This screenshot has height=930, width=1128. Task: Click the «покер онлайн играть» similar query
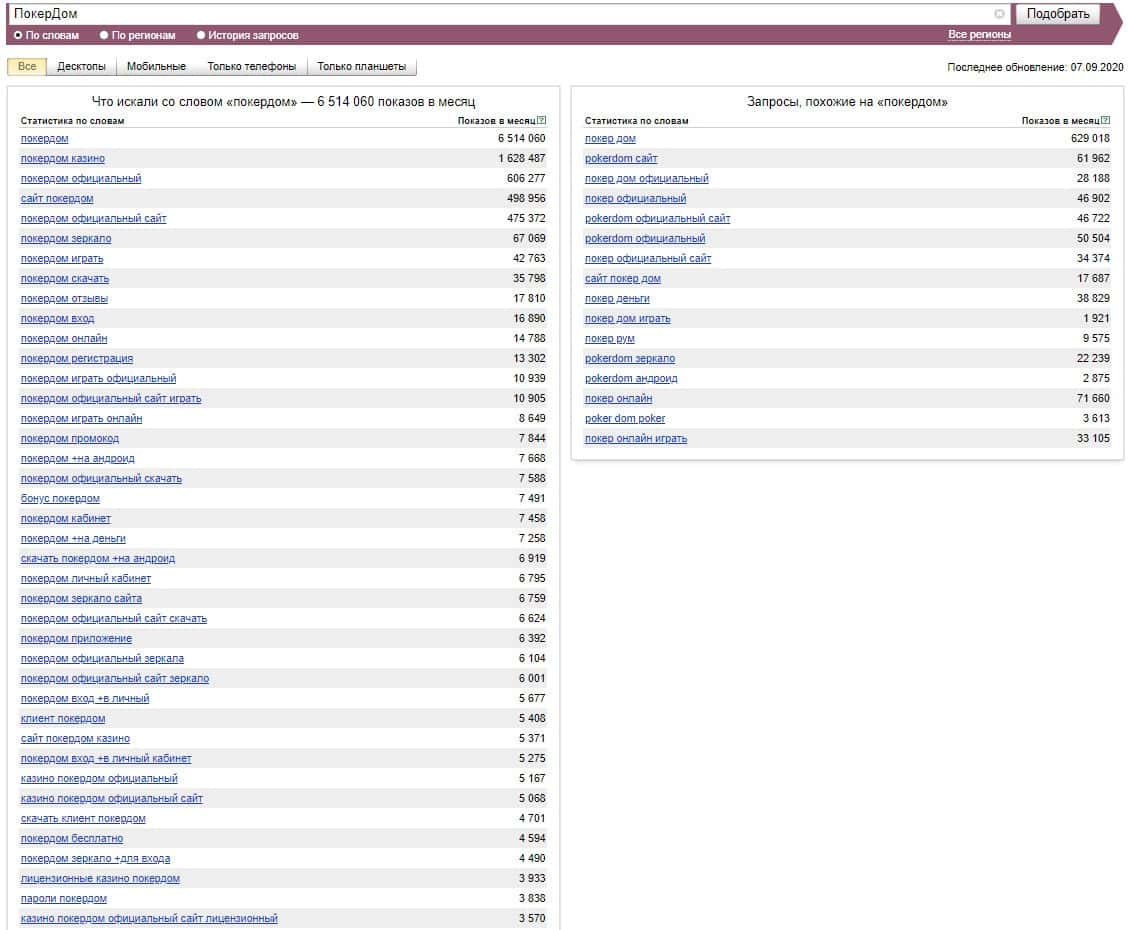coord(636,439)
